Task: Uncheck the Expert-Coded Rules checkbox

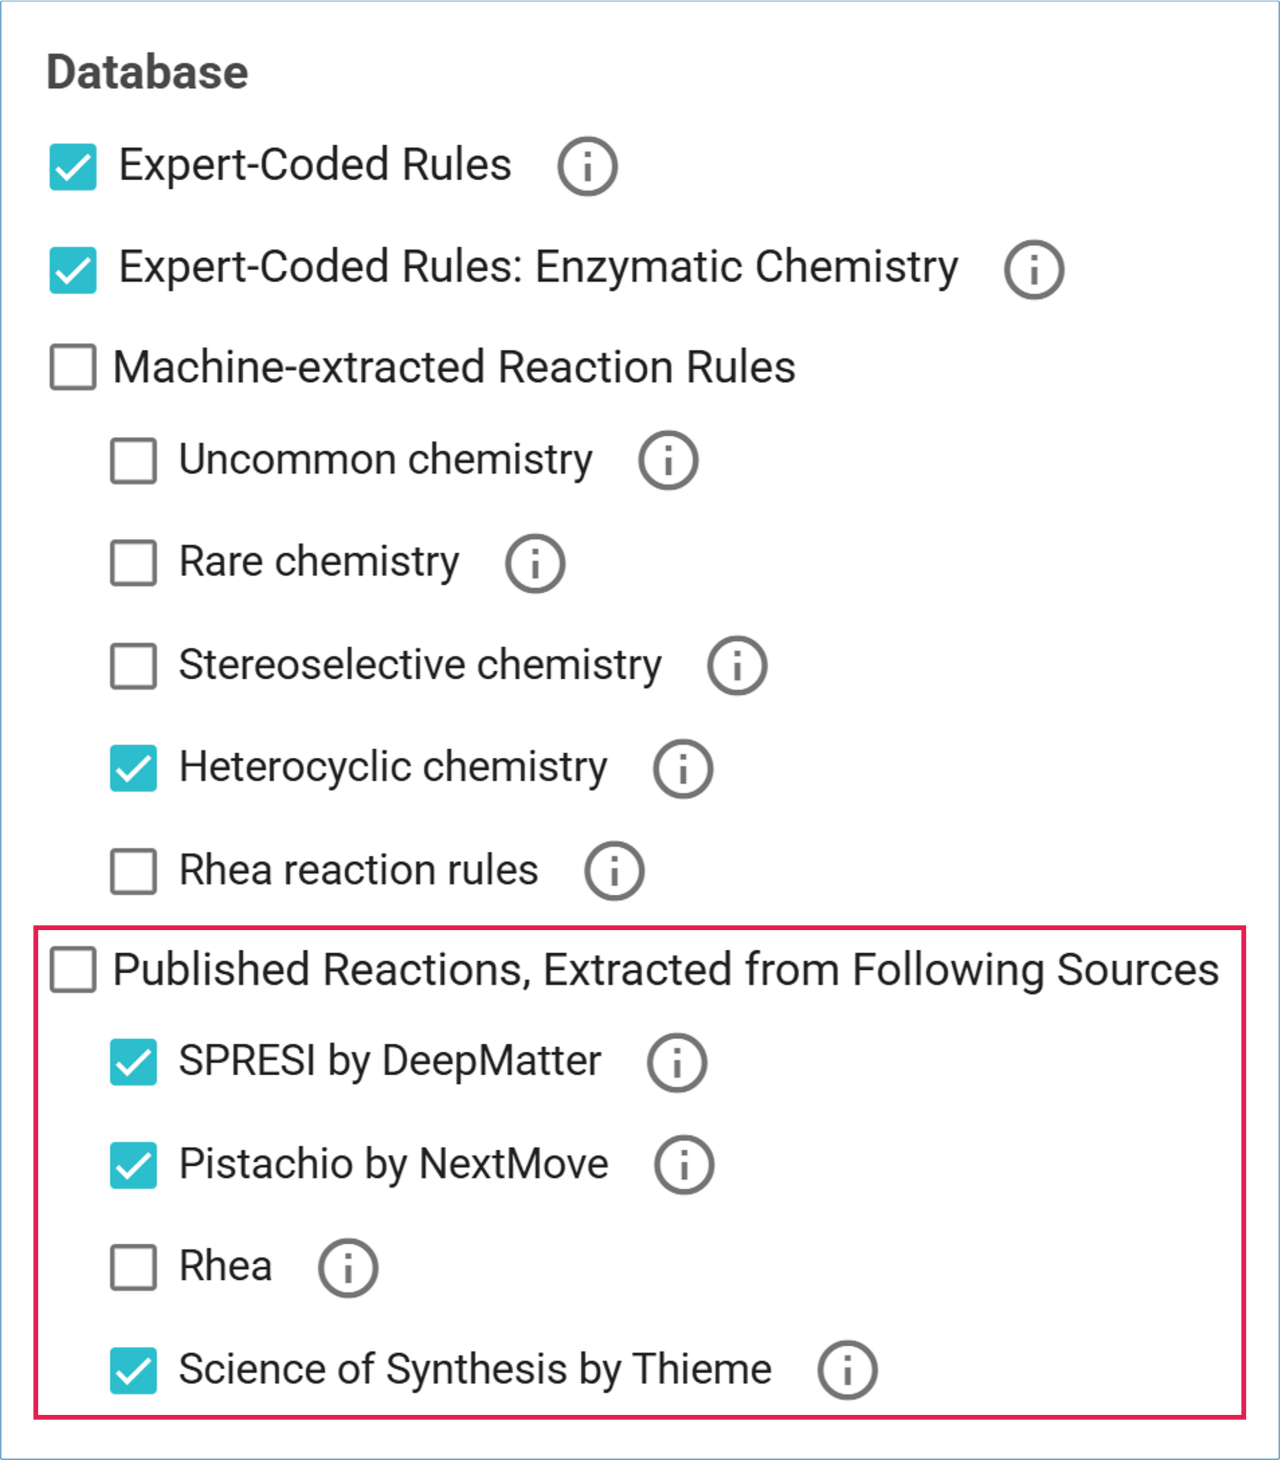Action: [x=73, y=167]
